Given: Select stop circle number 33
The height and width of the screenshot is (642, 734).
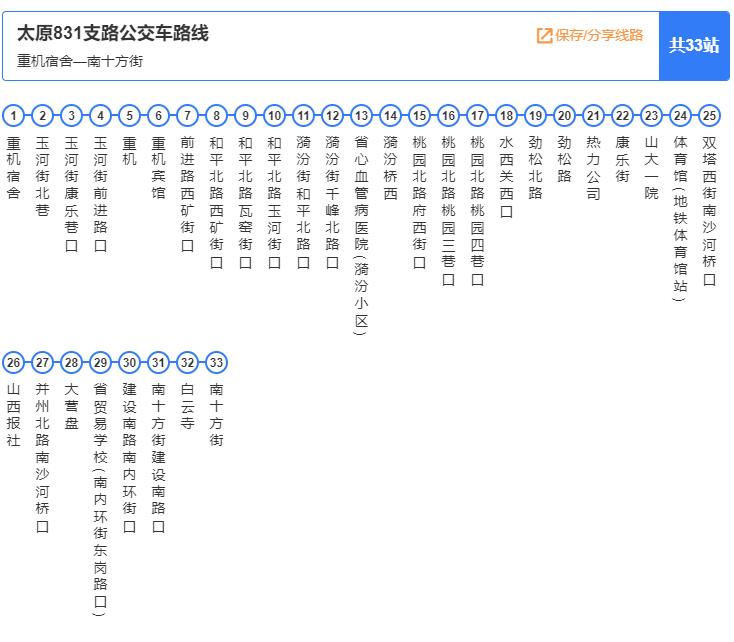Looking at the screenshot, I should click(217, 362).
